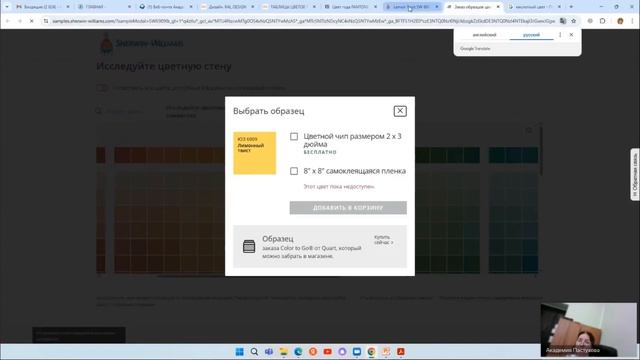Image resolution: width=640 pixels, height=360 pixels.
Task: Open Microsoft Edge from the taskbar
Action: [x=298, y=351]
